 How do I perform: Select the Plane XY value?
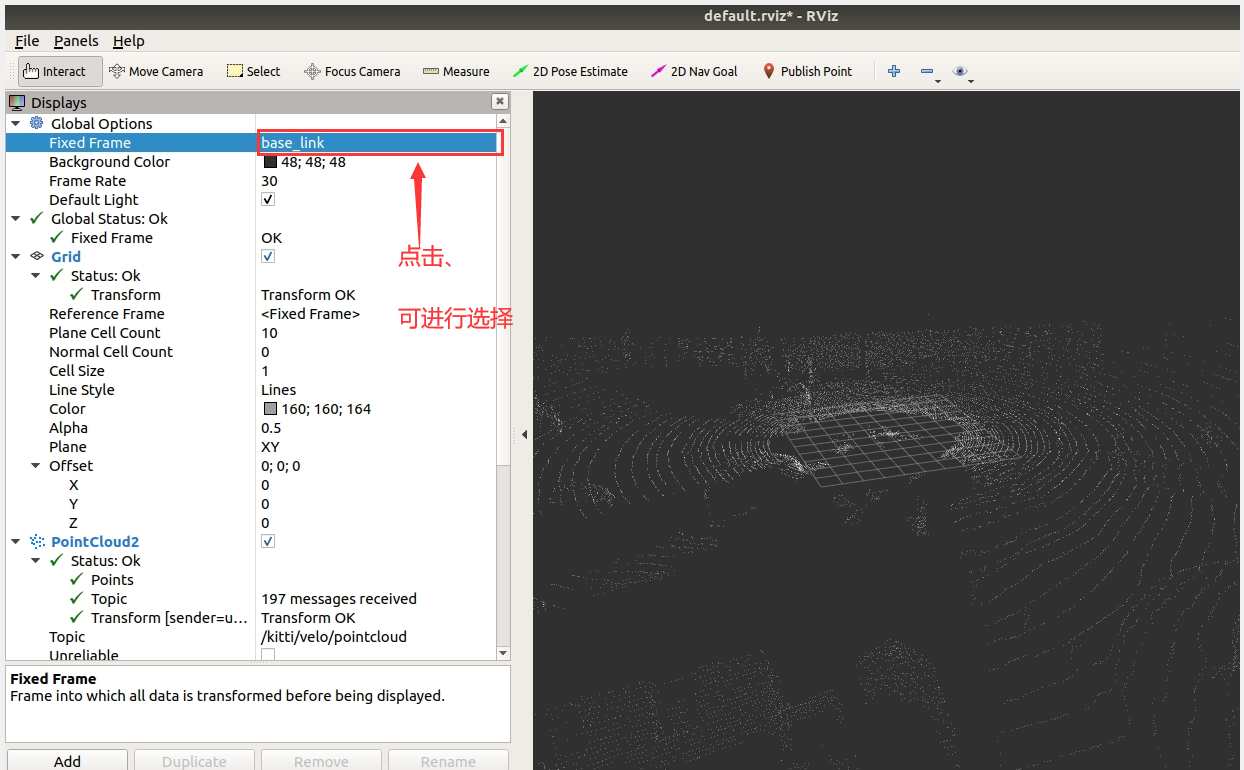[x=270, y=447]
